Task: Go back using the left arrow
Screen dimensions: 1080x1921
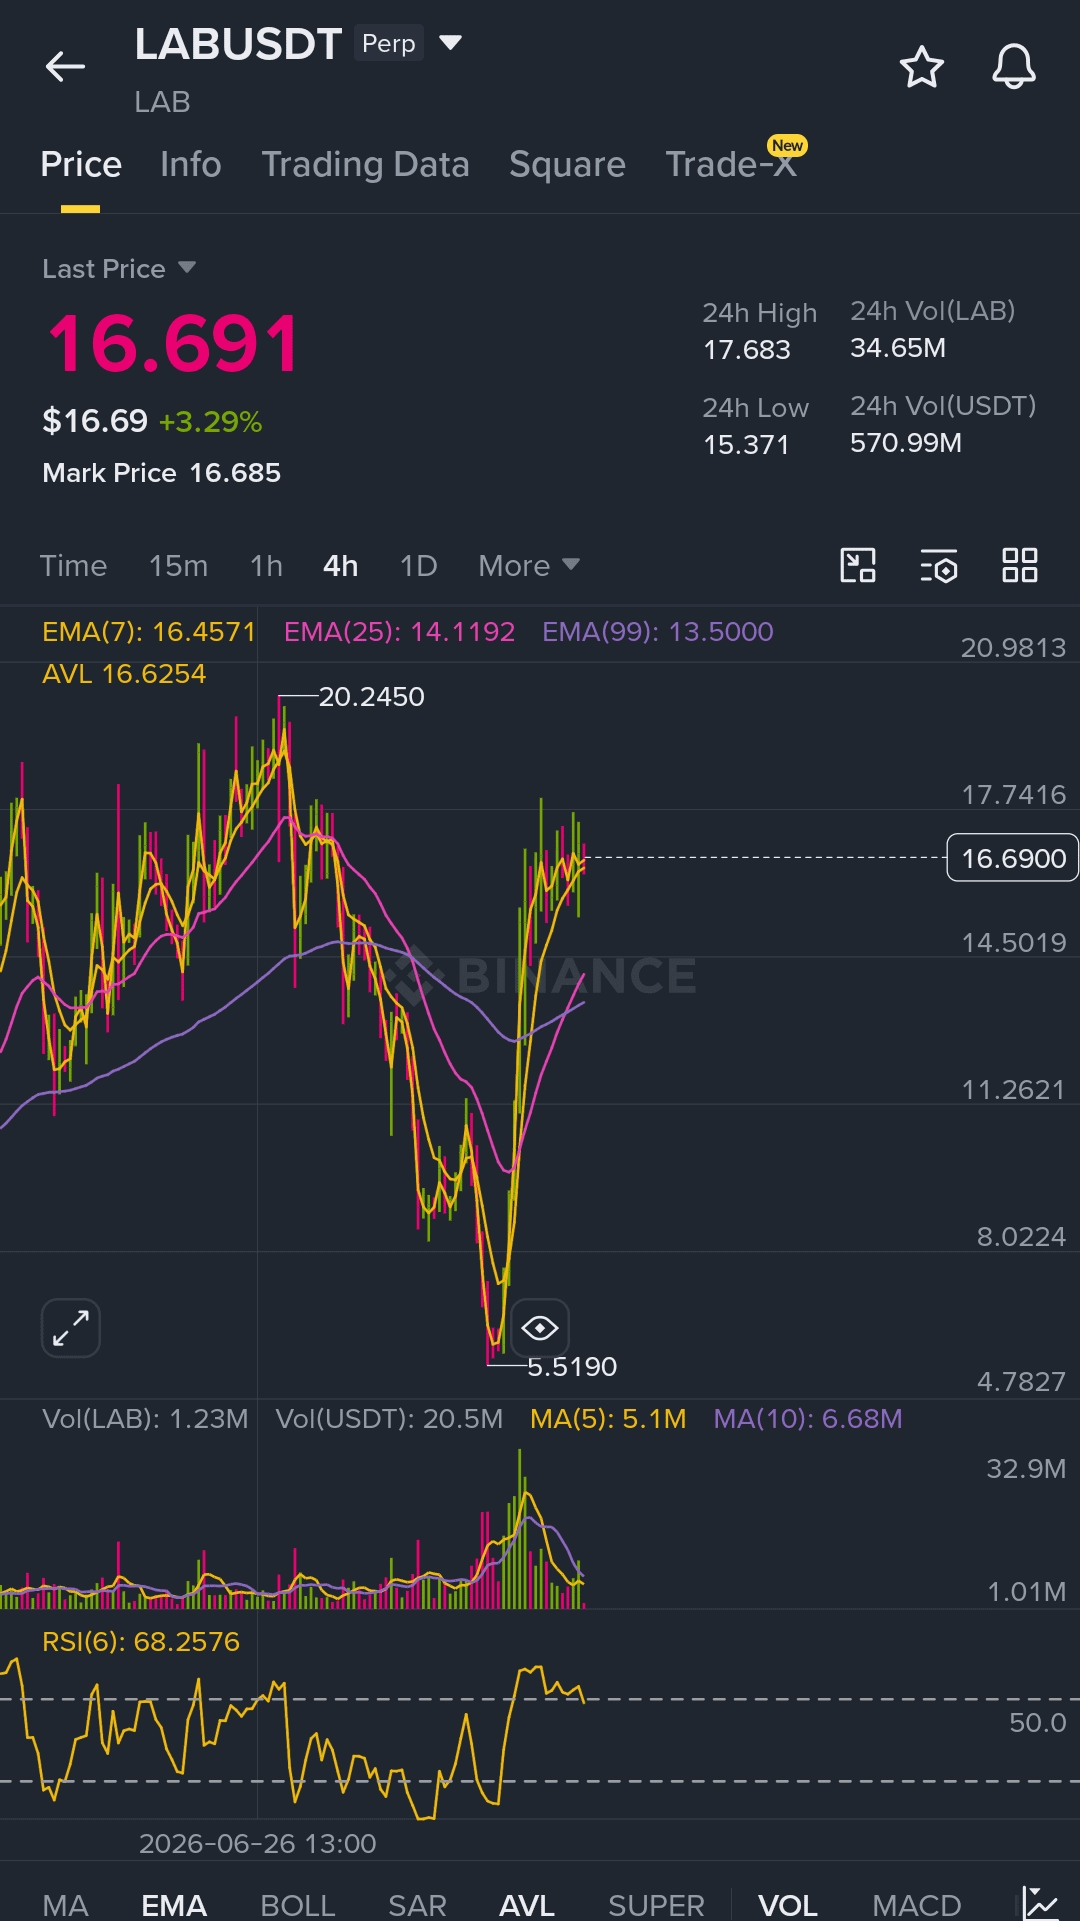Action: 65,67
